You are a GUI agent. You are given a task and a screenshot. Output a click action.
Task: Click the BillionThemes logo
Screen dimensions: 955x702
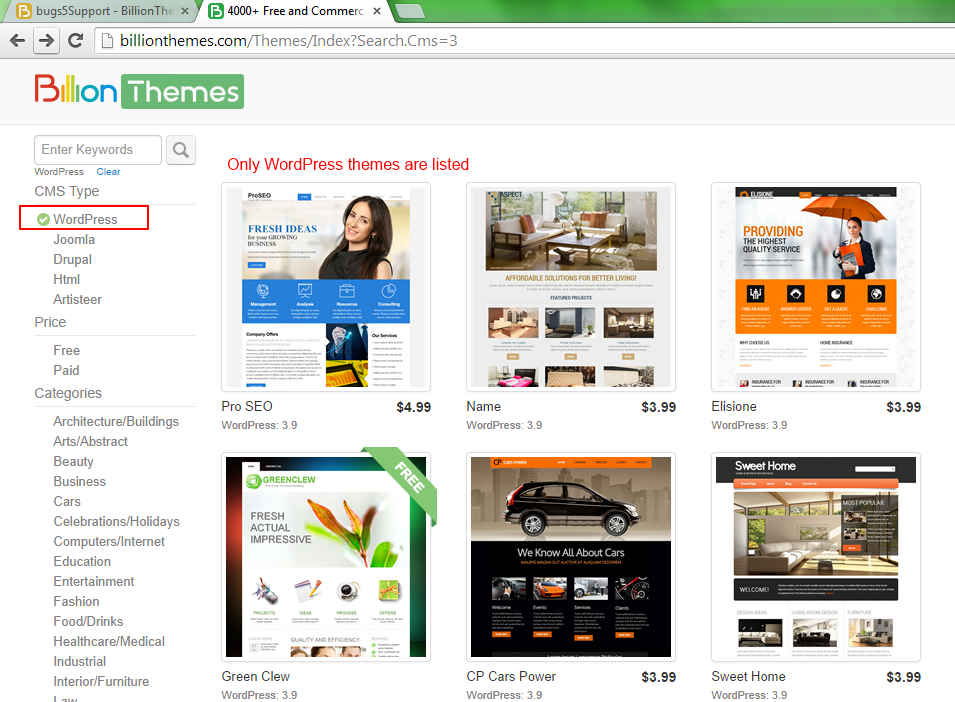point(139,91)
